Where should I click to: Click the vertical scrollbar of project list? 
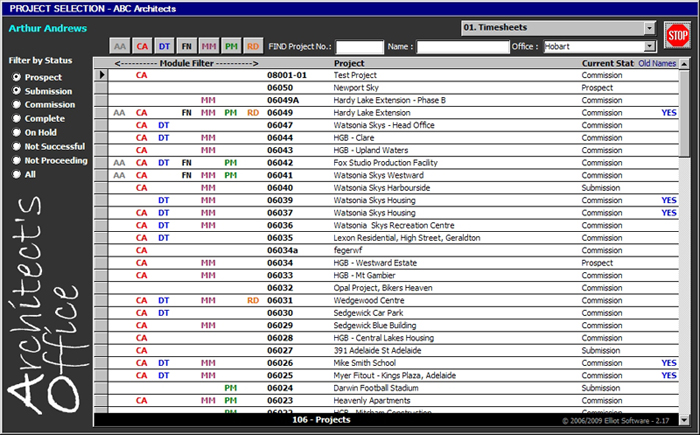(683, 240)
